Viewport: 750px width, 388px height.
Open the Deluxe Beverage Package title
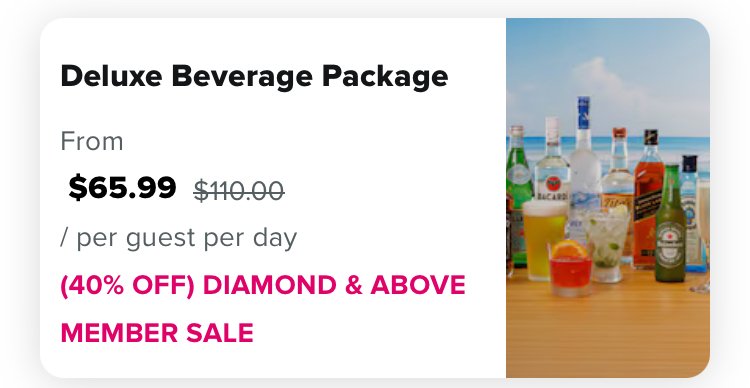click(254, 77)
